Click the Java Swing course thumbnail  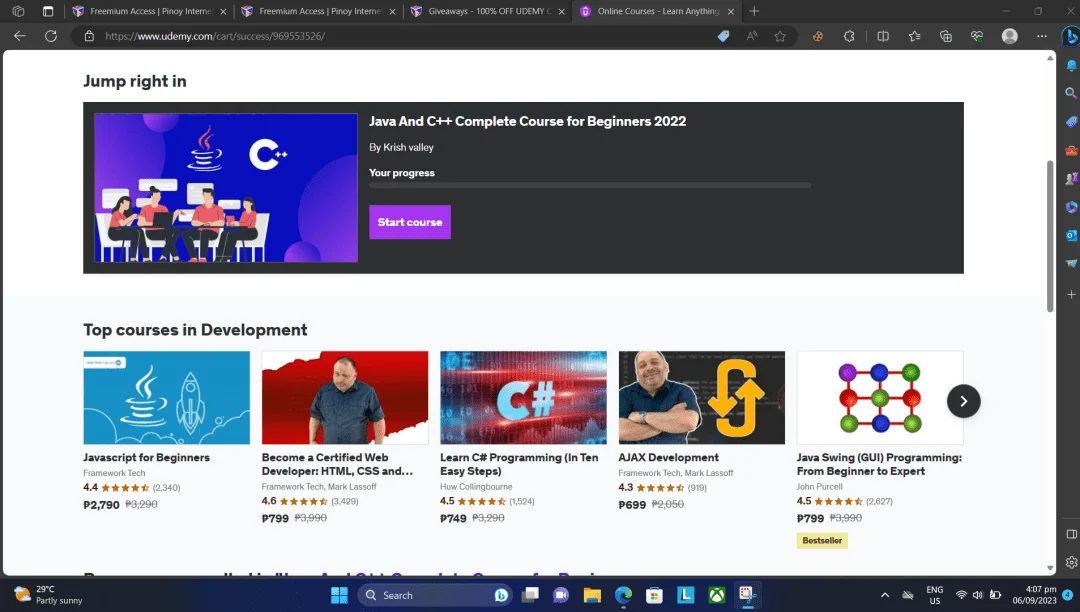tap(880, 397)
